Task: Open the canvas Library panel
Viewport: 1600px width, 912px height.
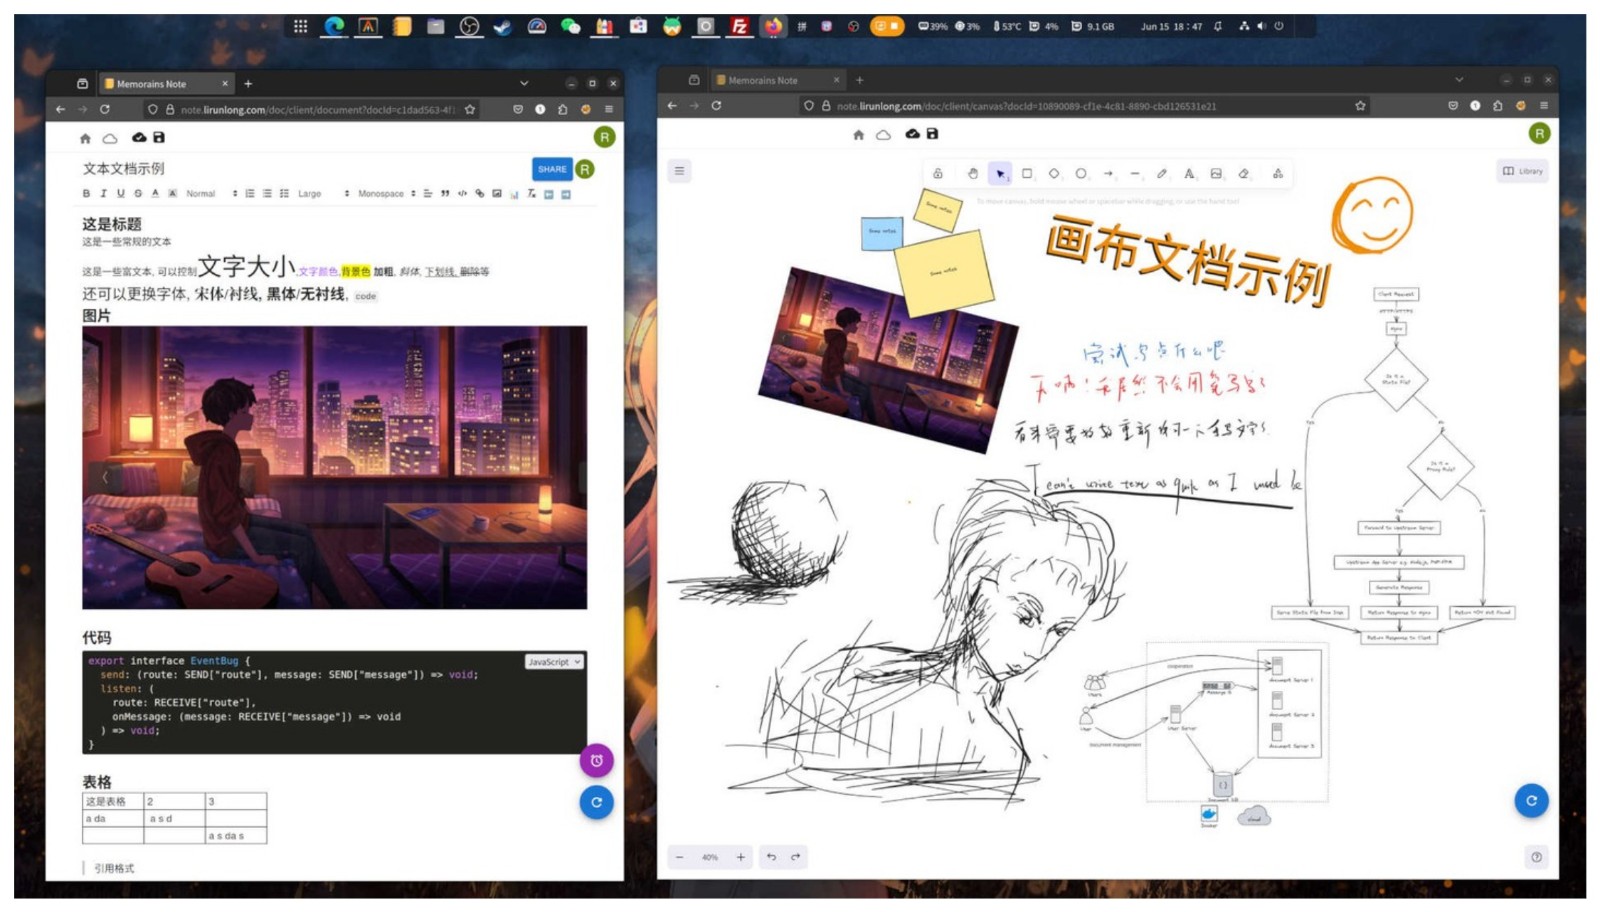Action: tap(1522, 171)
